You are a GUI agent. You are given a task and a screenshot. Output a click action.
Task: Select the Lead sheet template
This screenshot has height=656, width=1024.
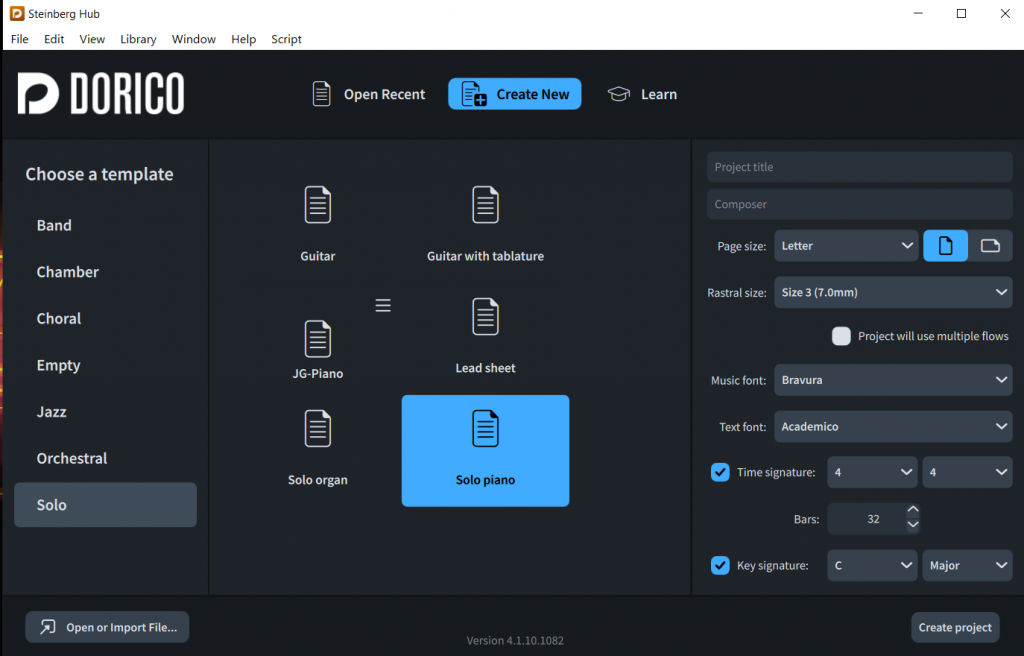click(485, 318)
